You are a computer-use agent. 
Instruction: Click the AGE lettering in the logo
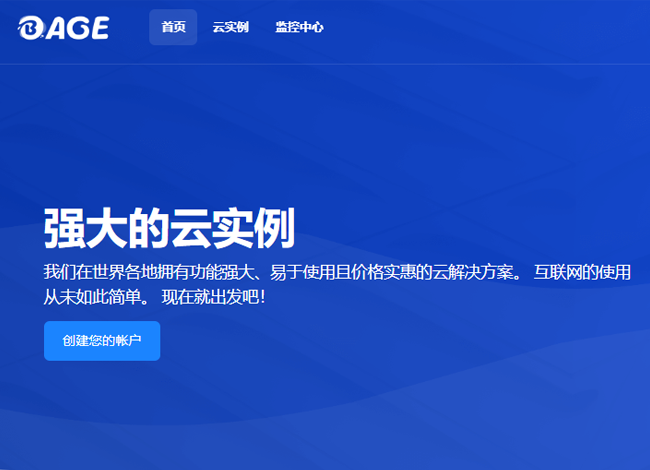[76, 28]
